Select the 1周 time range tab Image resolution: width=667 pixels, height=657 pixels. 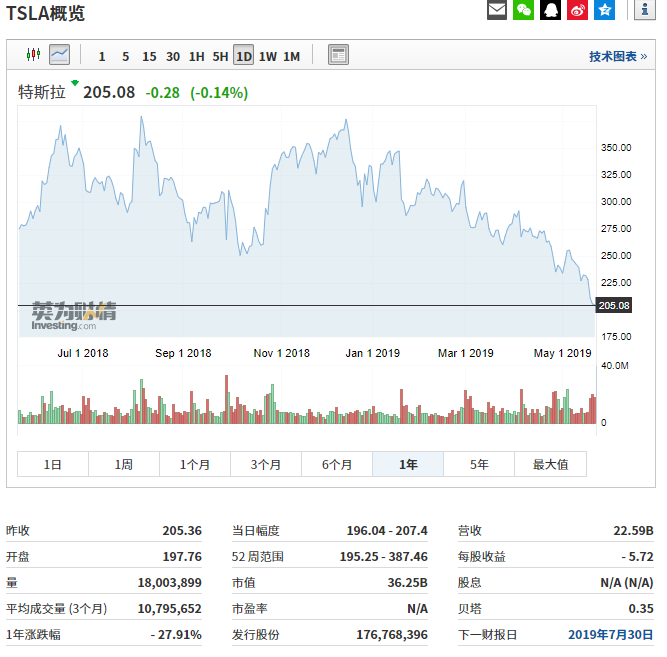(x=124, y=464)
